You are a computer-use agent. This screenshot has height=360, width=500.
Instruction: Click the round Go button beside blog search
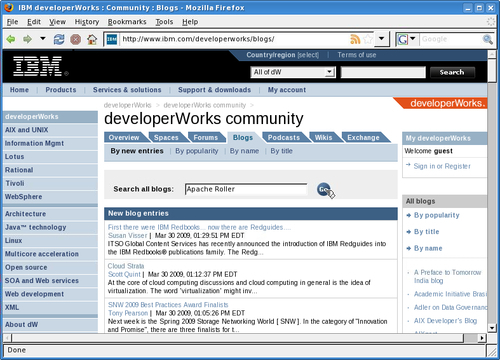click(x=324, y=189)
